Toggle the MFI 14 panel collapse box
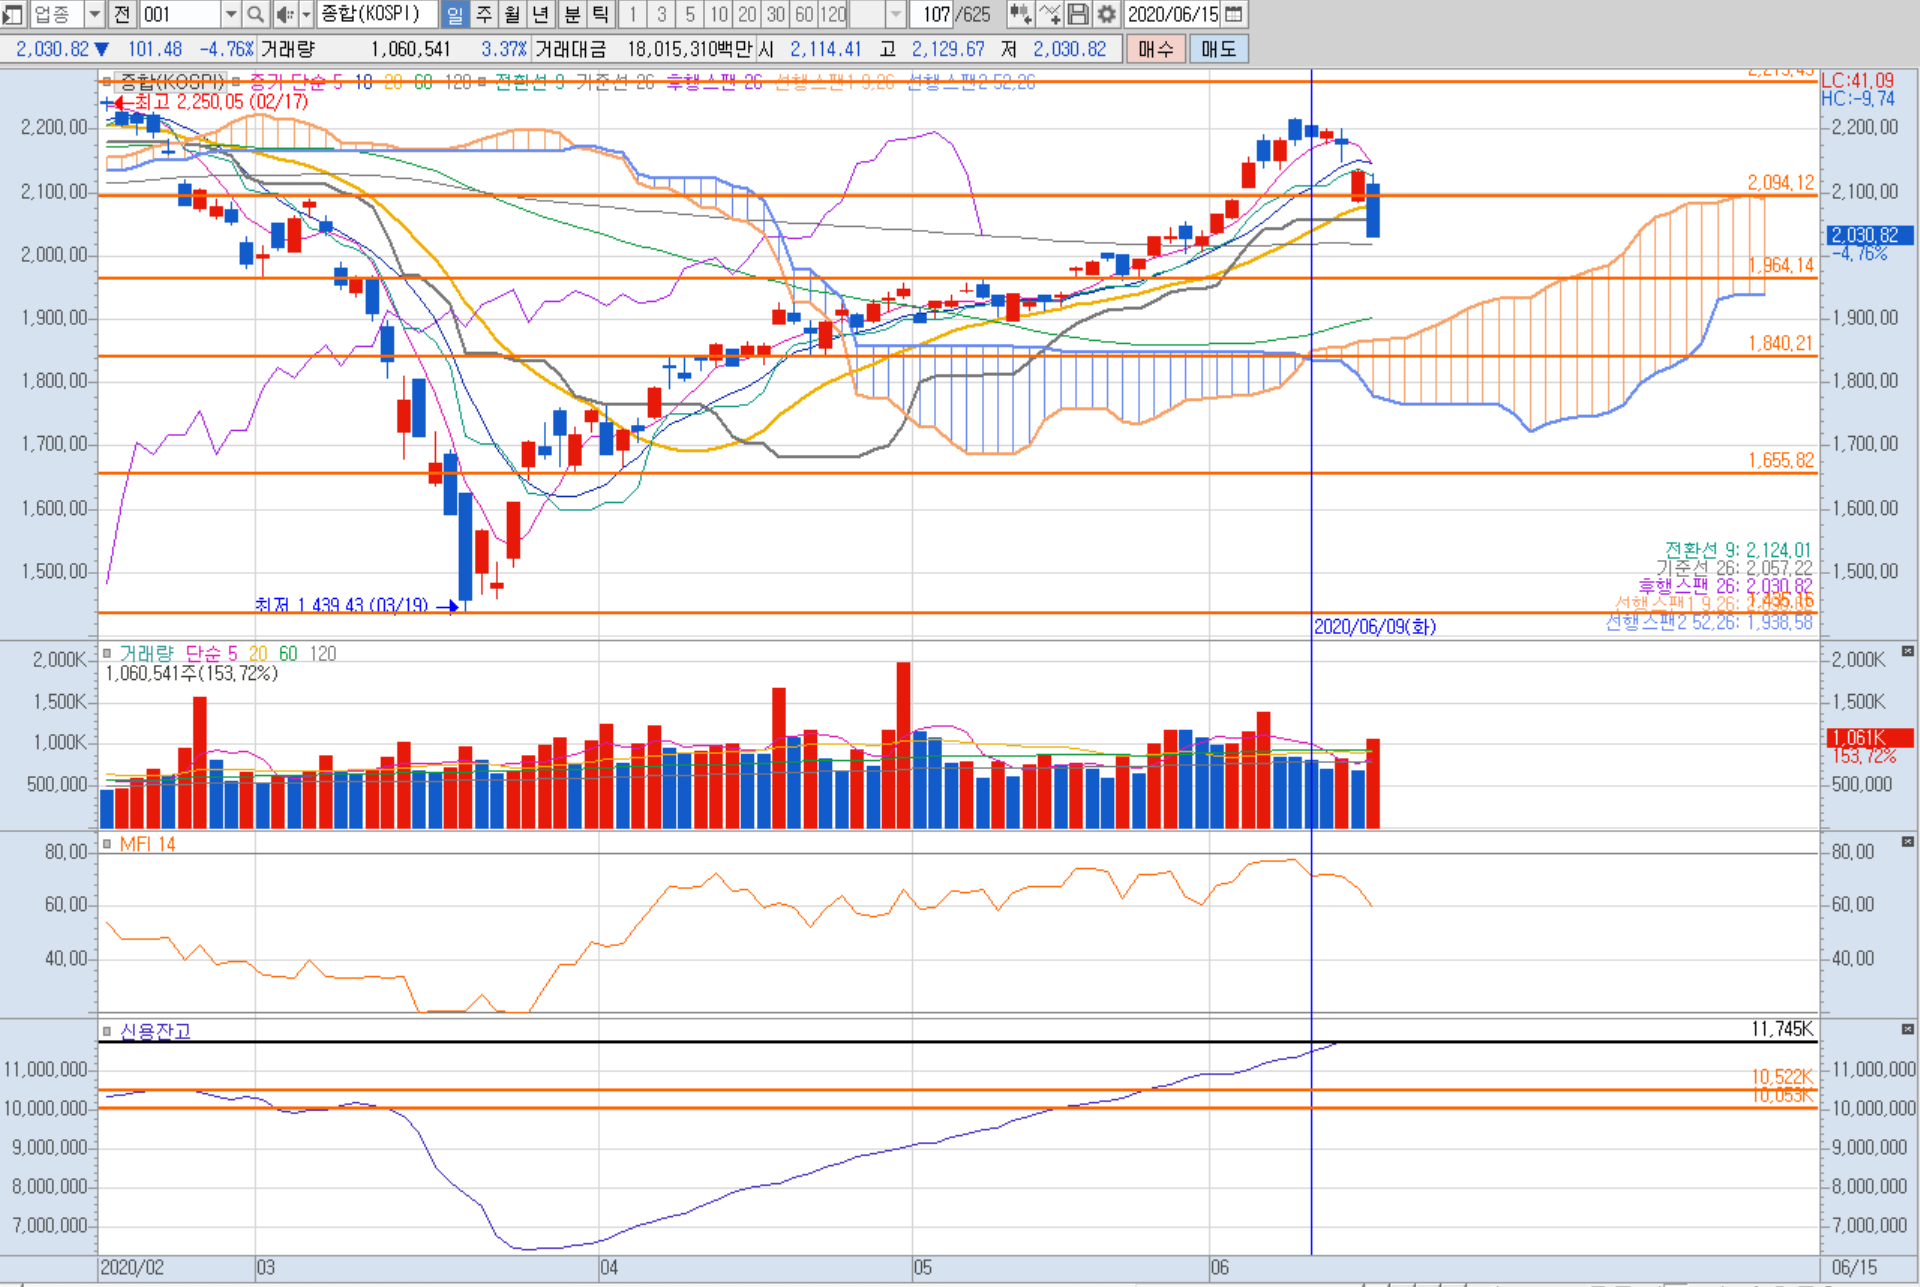Image resolution: width=1920 pixels, height=1287 pixels. coord(1907,842)
